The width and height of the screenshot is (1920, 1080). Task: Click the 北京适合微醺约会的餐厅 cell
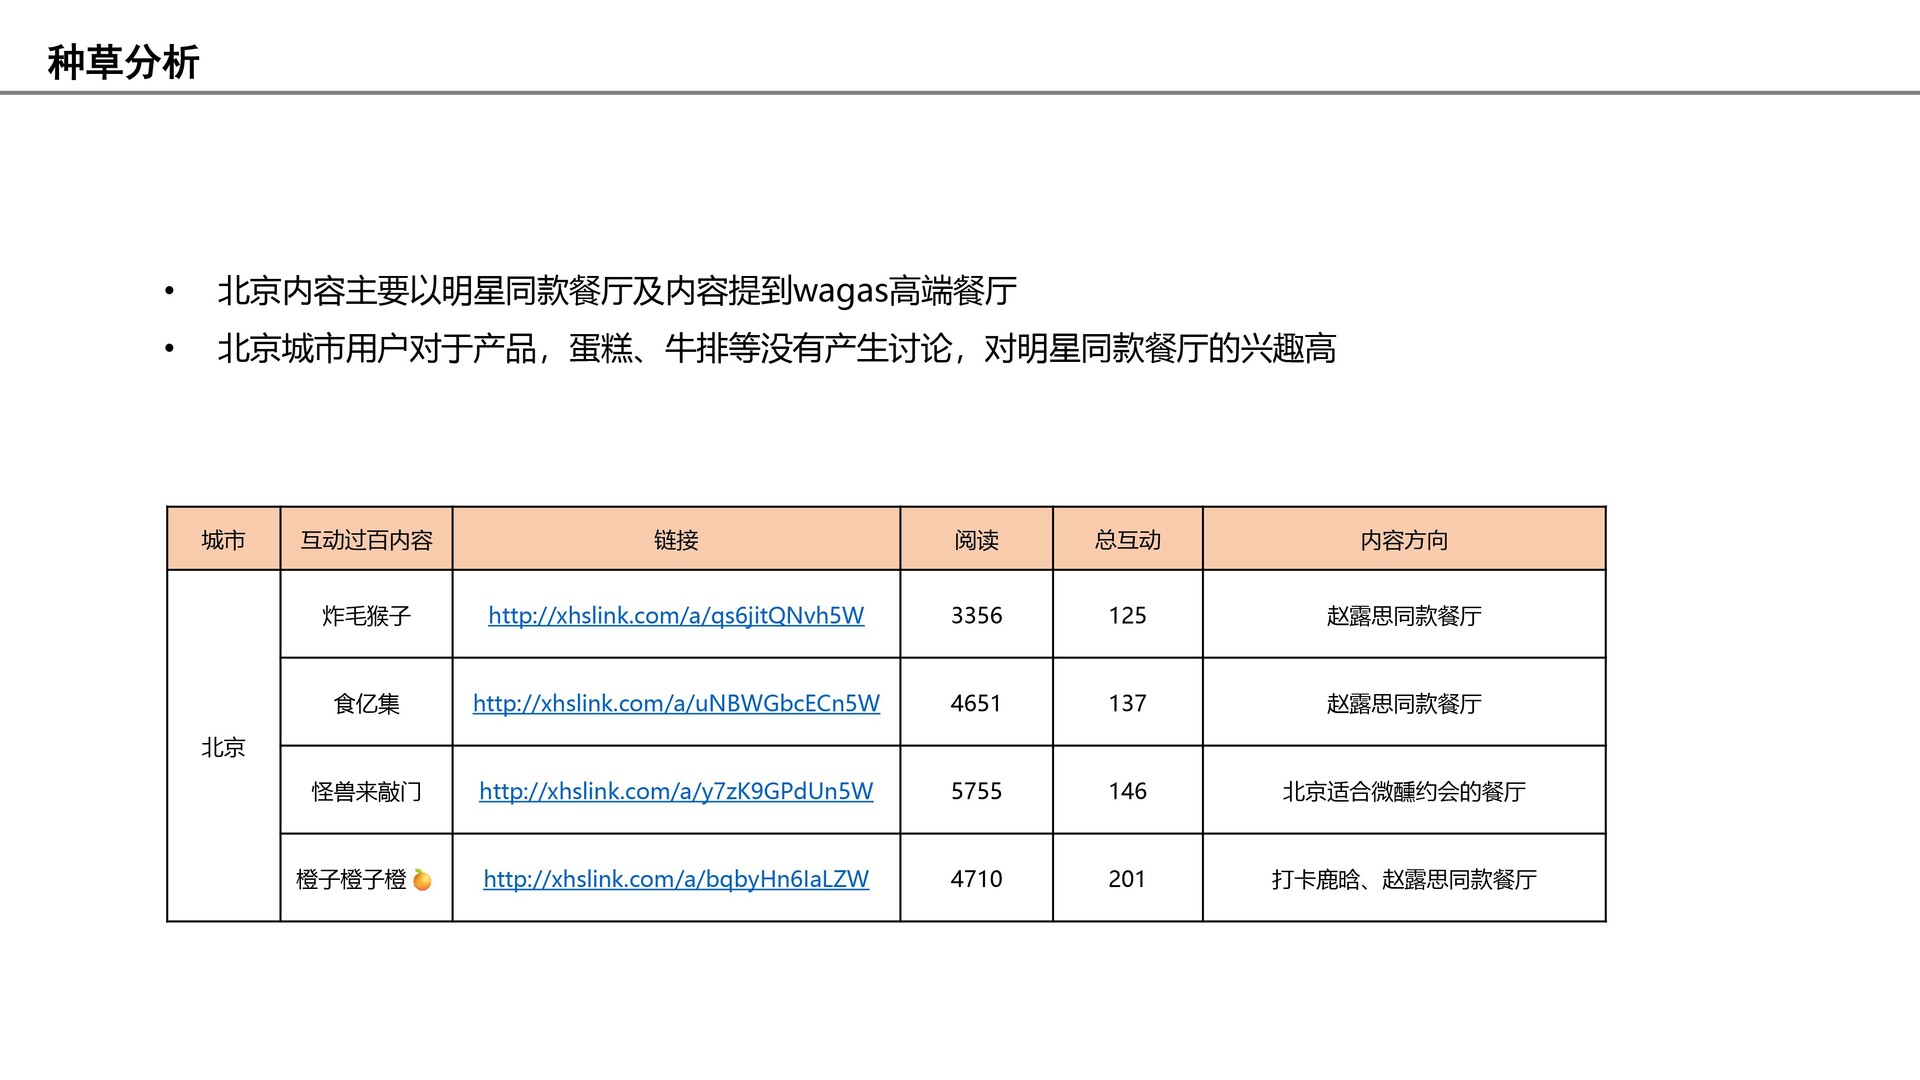[x=1404, y=791]
